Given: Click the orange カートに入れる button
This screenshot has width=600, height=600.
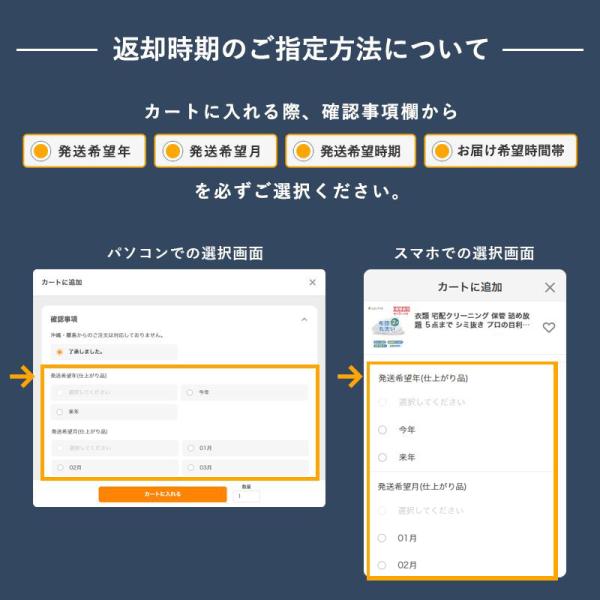Looking at the screenshot, I should click(163, 494).
